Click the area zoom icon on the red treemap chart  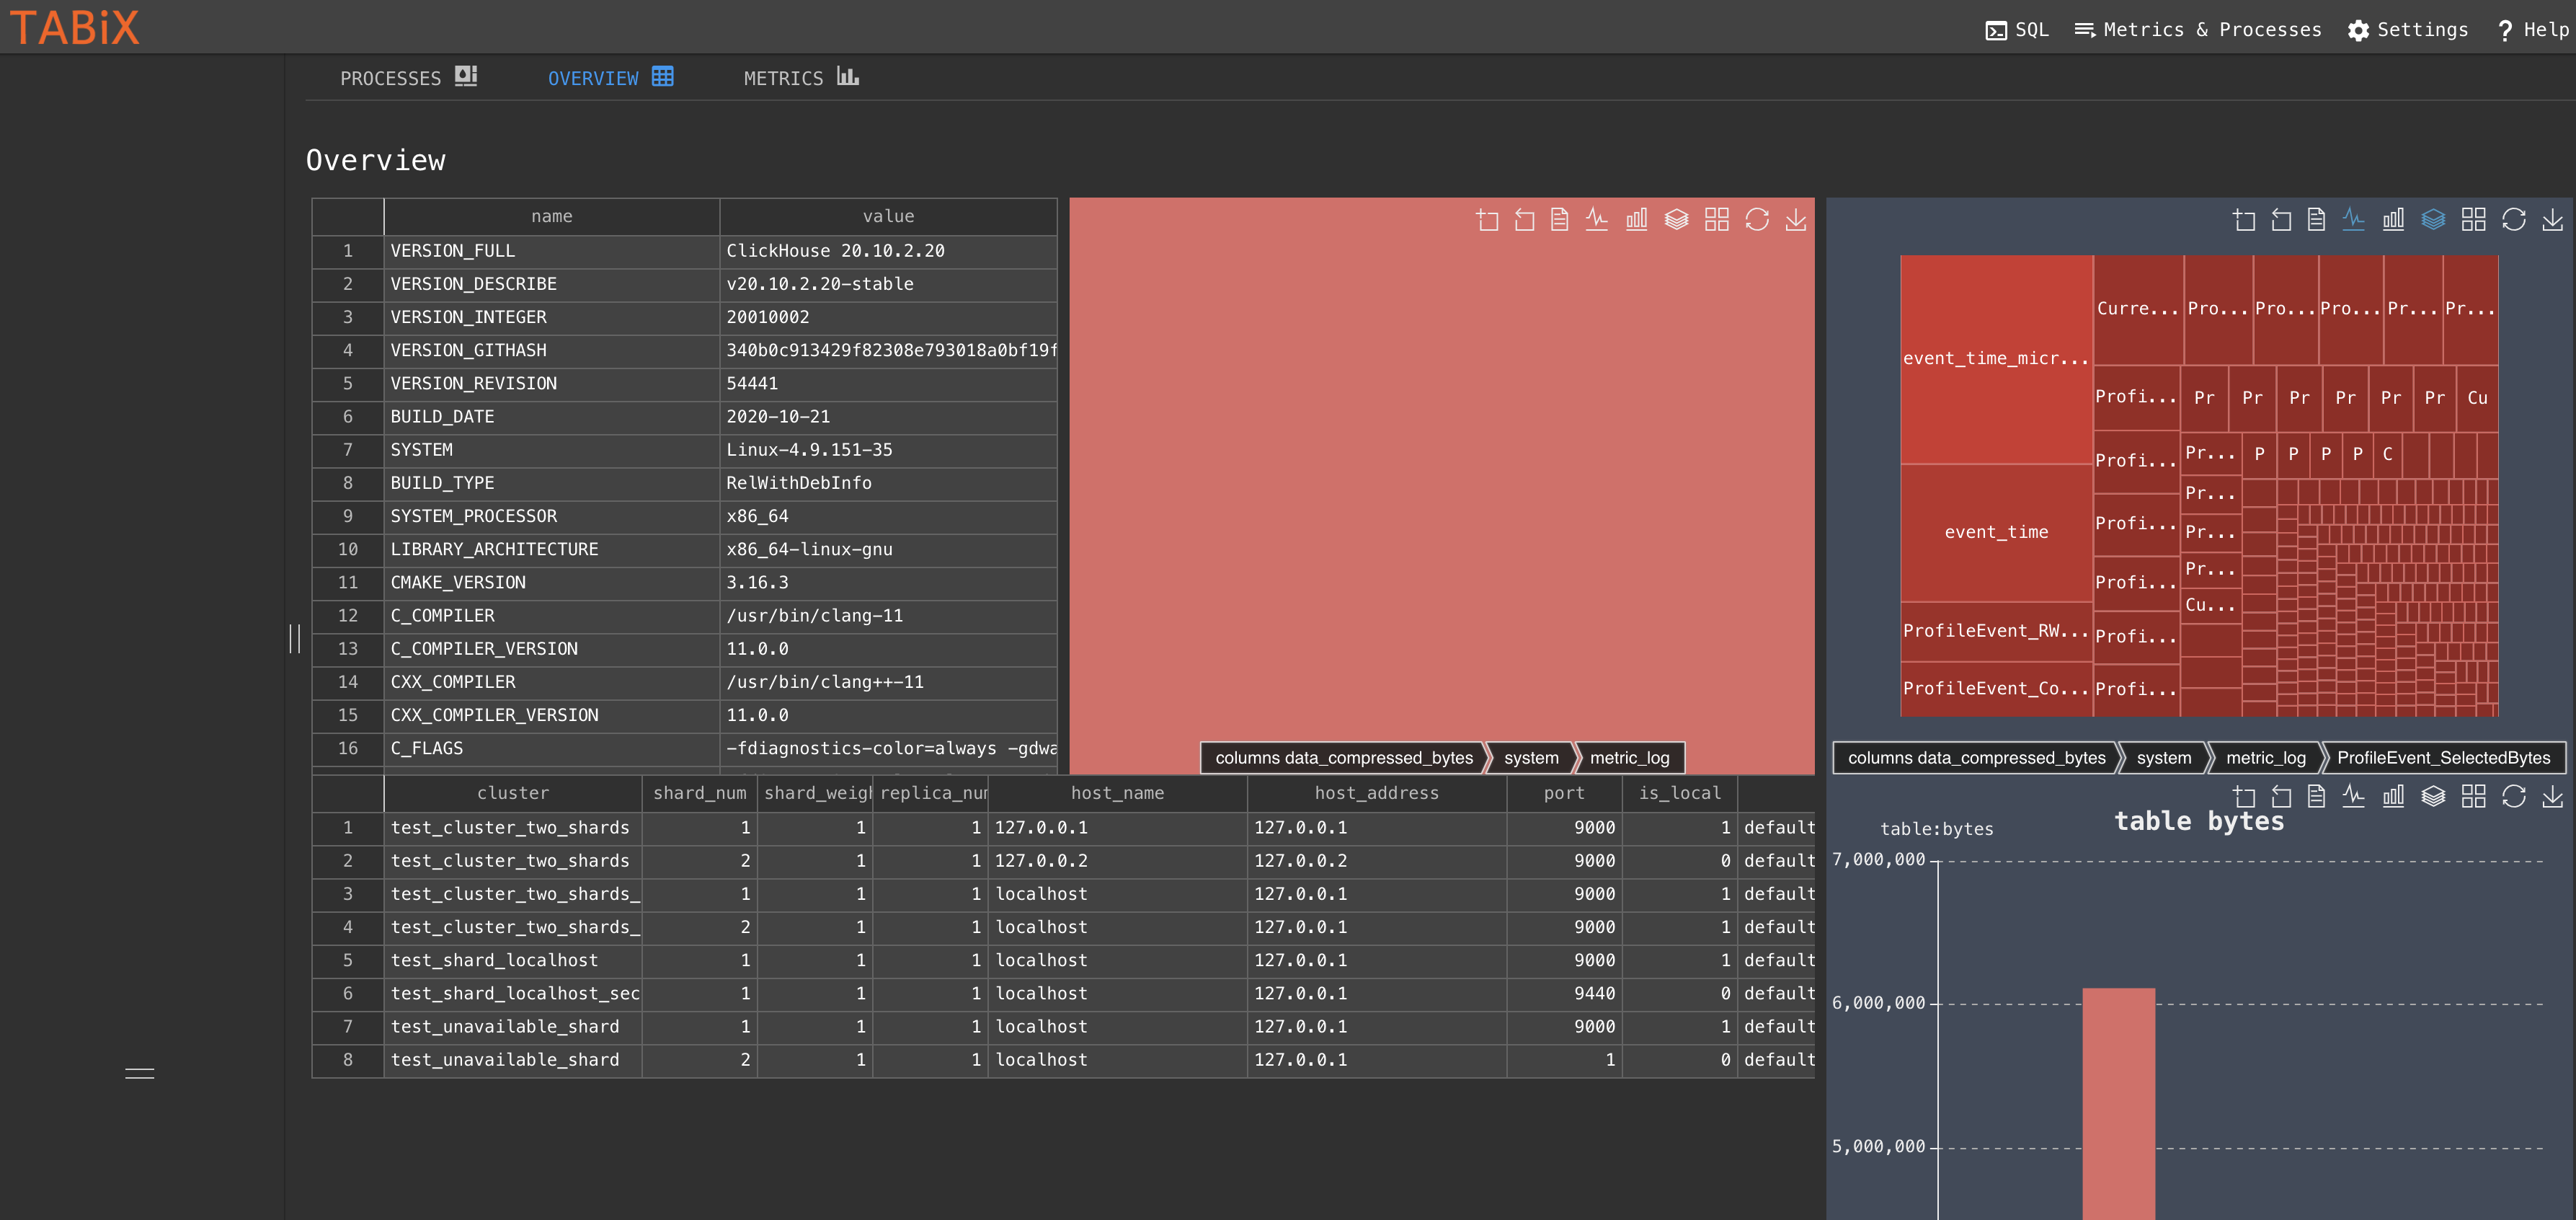pyautogui.click(x=1487, y=220)
